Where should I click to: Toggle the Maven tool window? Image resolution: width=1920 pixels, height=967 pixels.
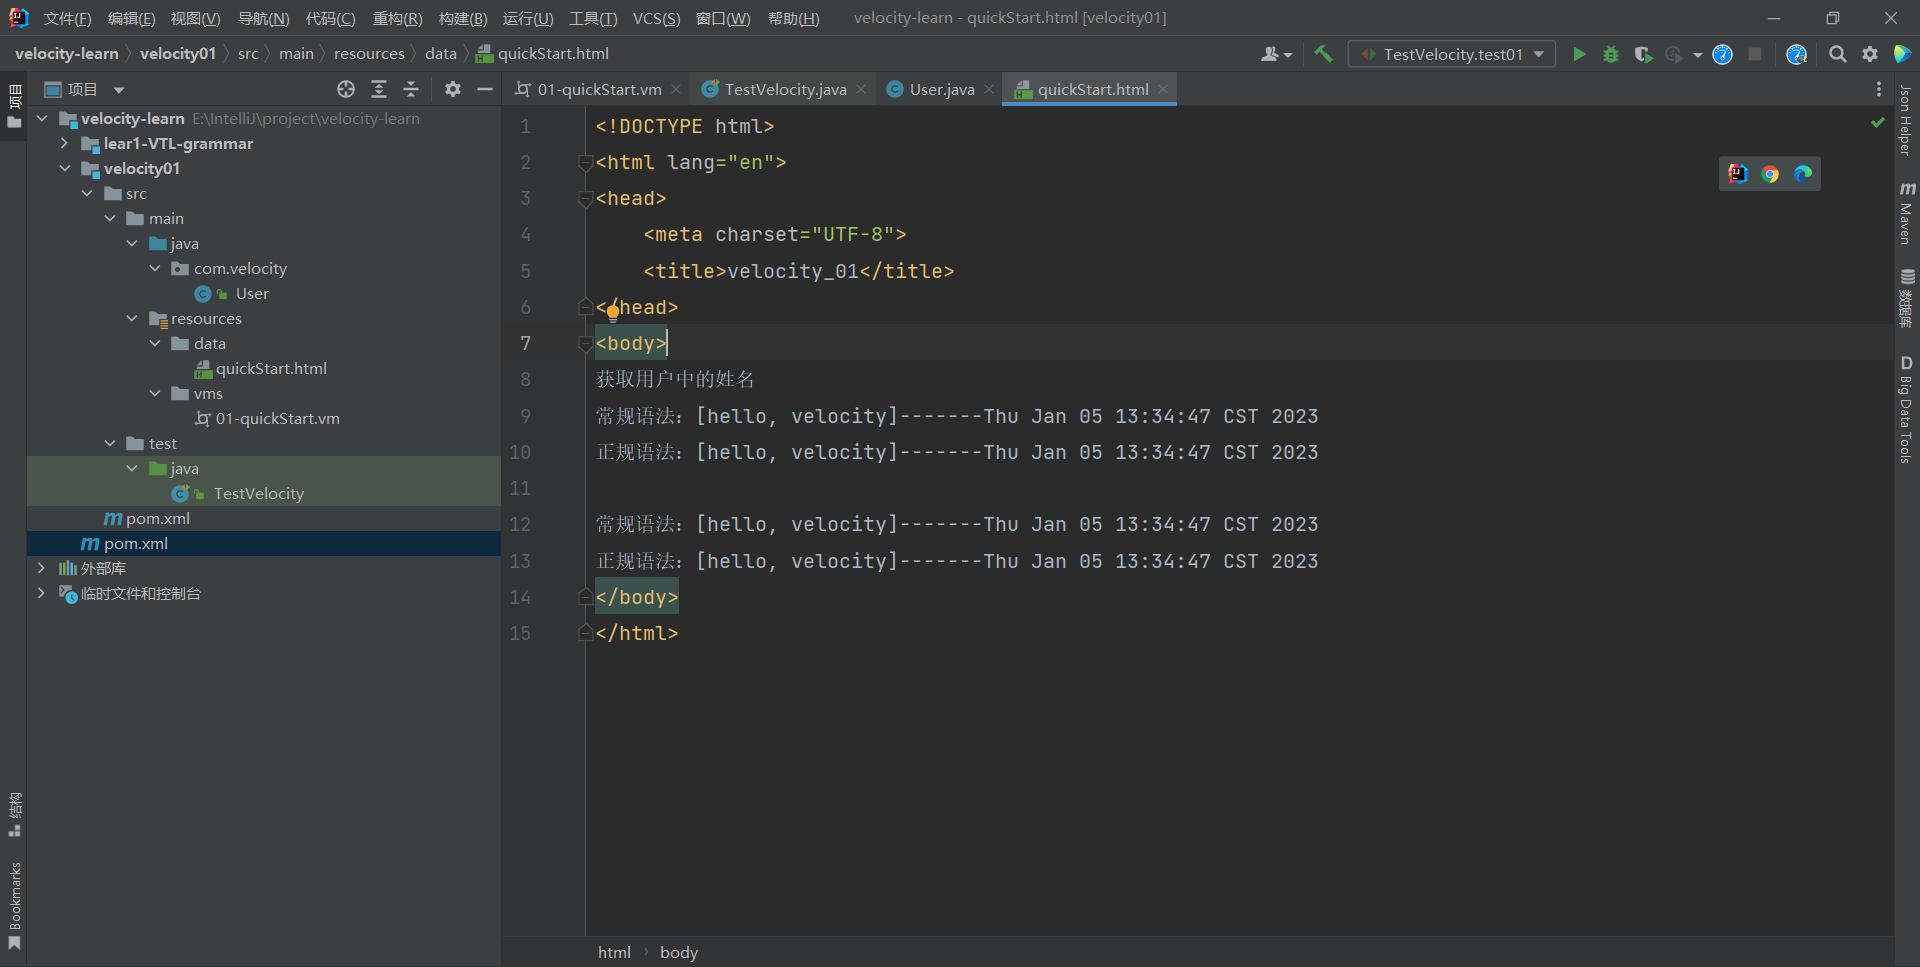point(1906,213)
